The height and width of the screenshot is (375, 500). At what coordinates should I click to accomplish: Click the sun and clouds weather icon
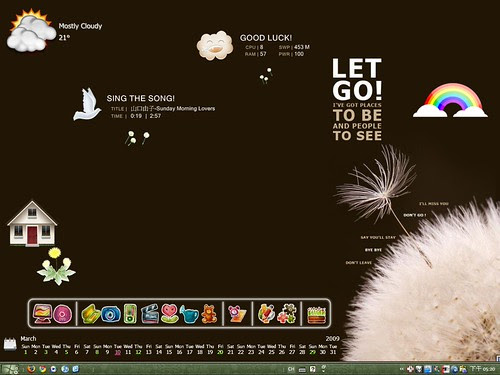point(31,31)
